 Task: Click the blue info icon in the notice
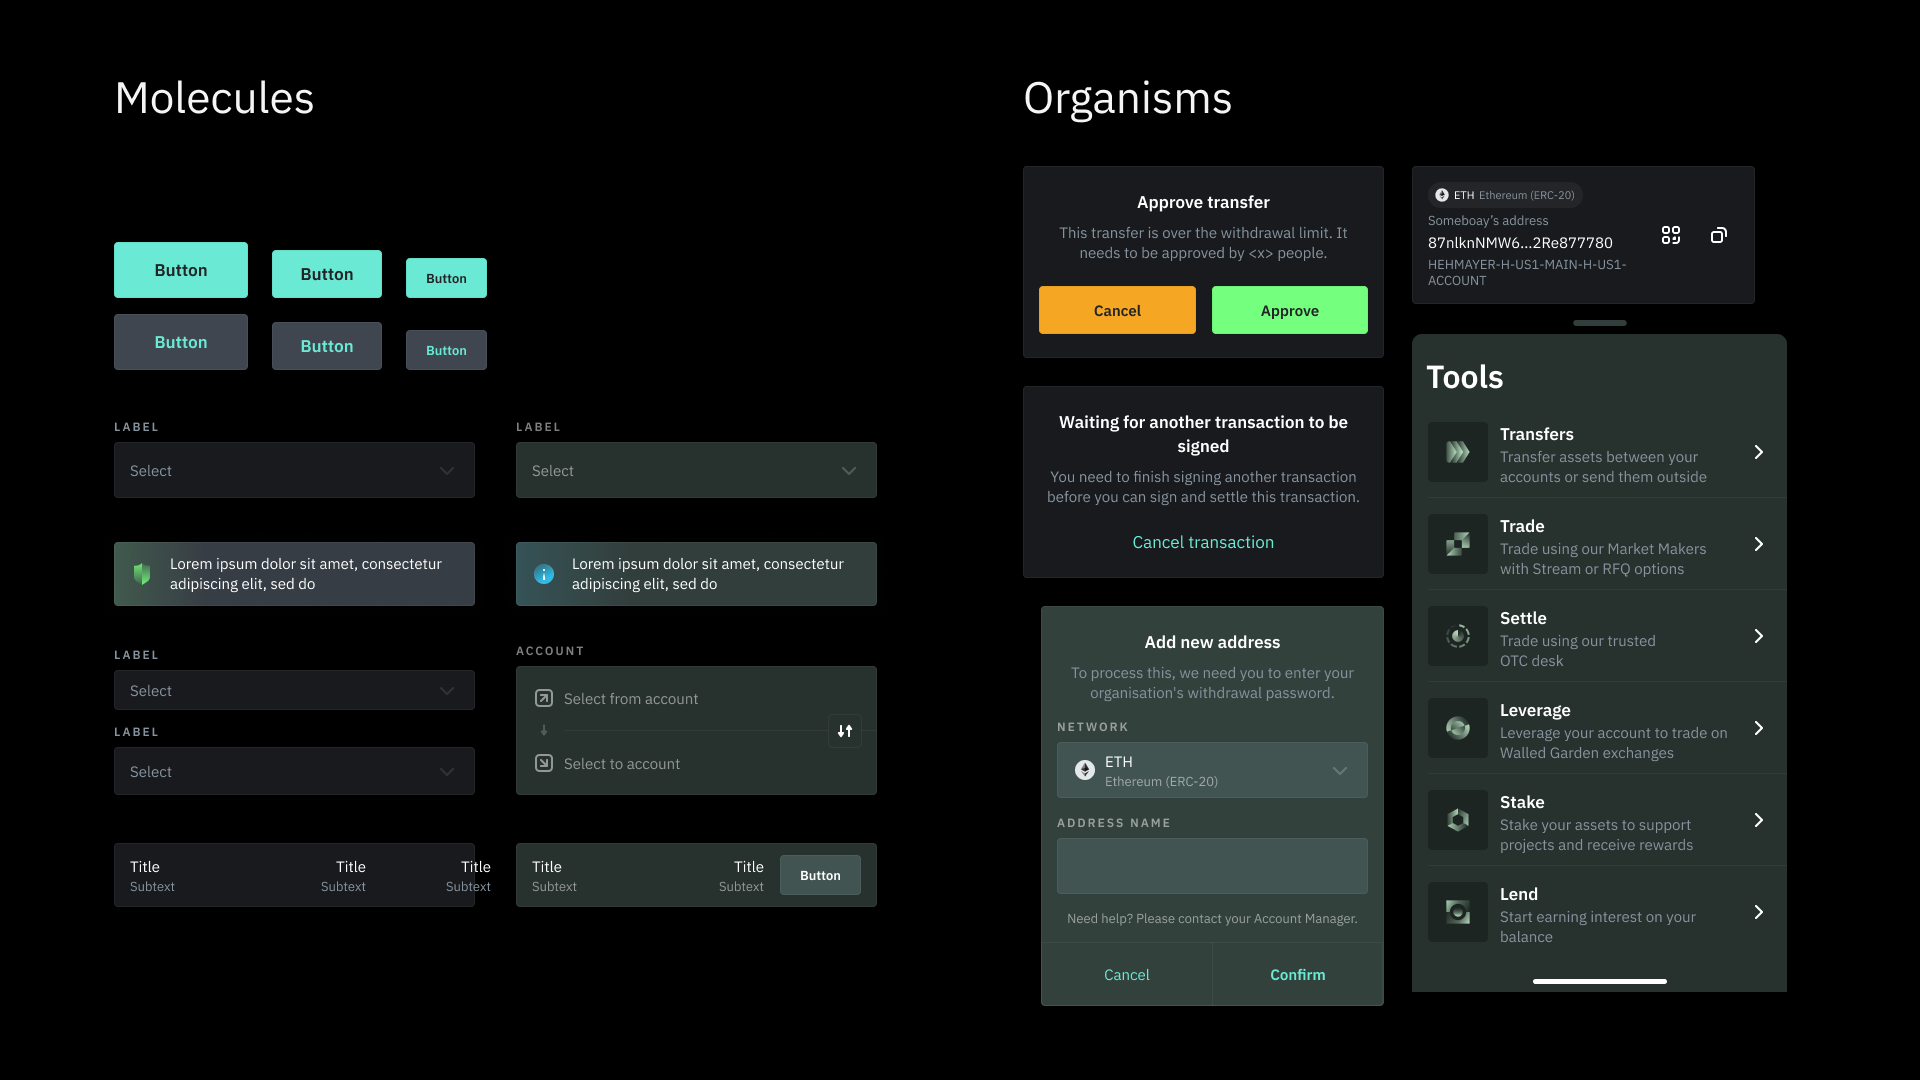tap(544, 574)
